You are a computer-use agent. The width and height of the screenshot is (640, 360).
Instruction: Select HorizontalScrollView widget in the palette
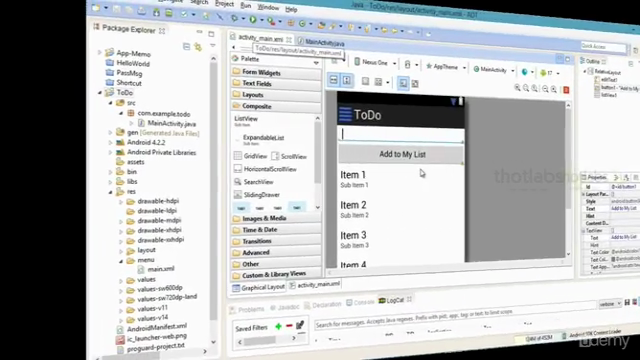point(265,169)
